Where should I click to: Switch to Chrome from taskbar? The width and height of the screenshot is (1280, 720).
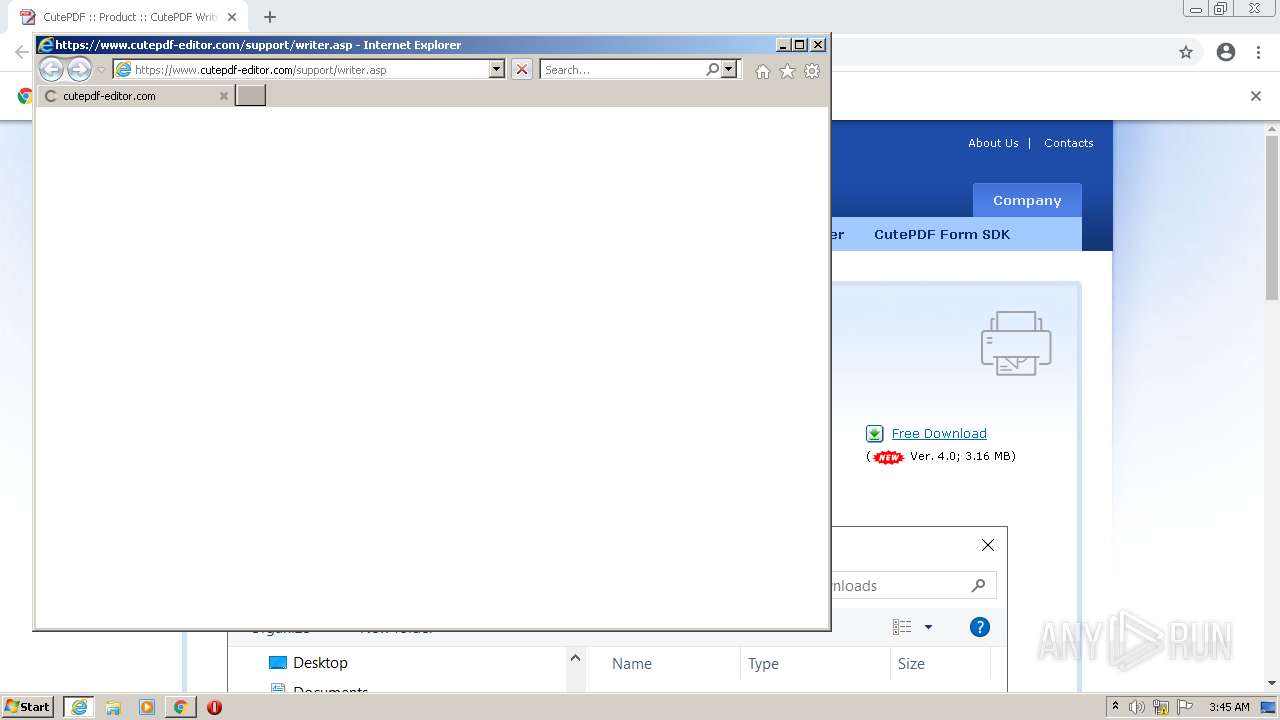click(x=180, y=707)
